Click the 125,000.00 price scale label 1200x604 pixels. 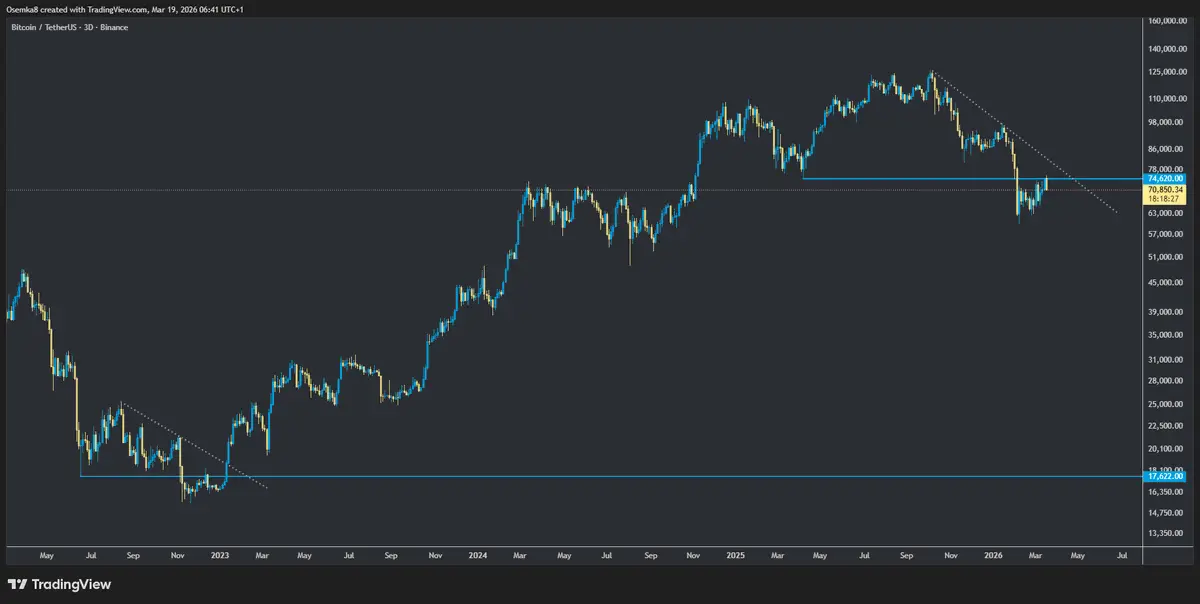(1169, 73)
